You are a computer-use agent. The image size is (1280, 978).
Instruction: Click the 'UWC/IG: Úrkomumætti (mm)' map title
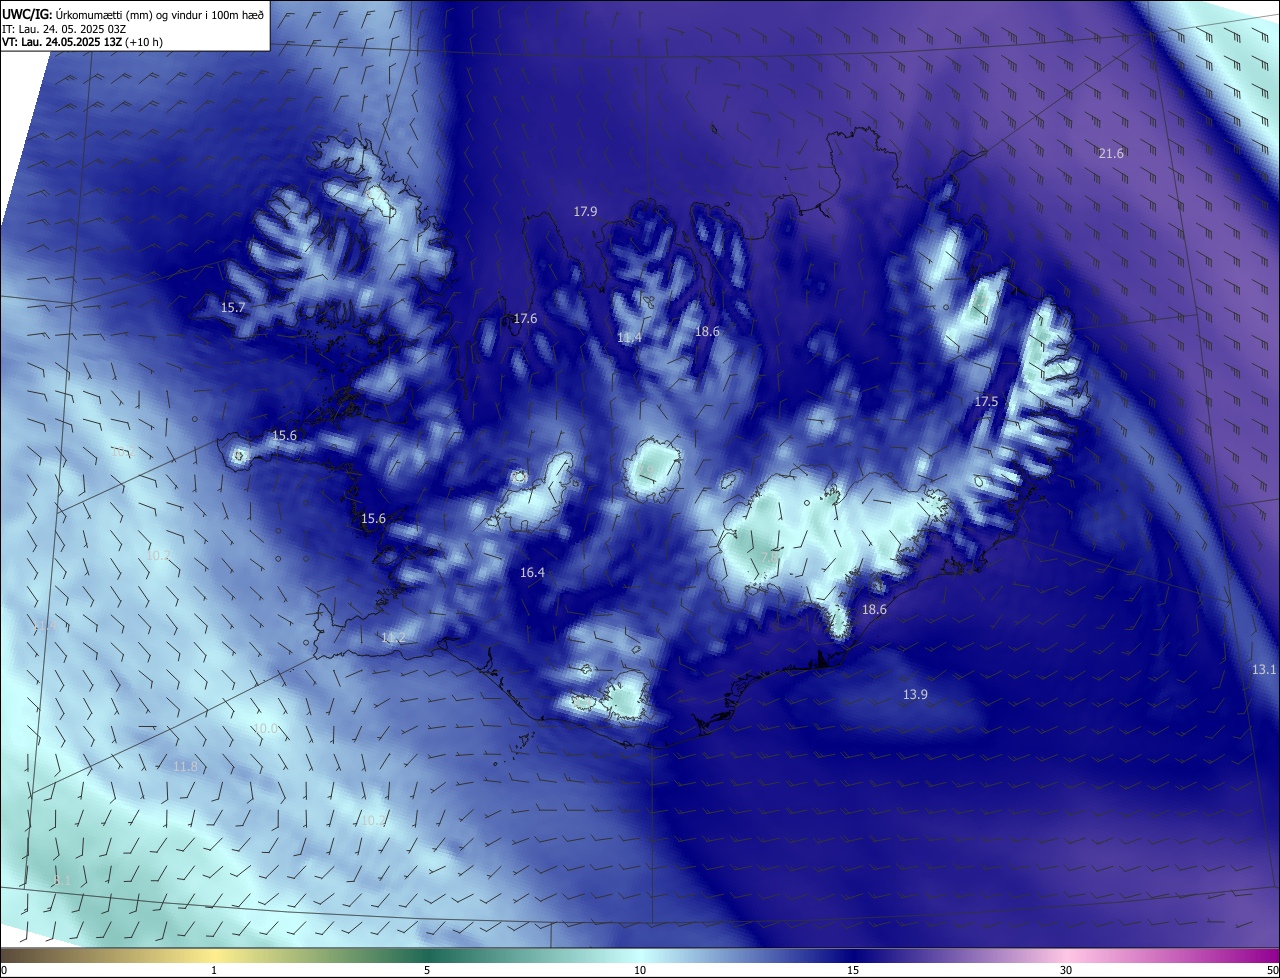[133, 14]
